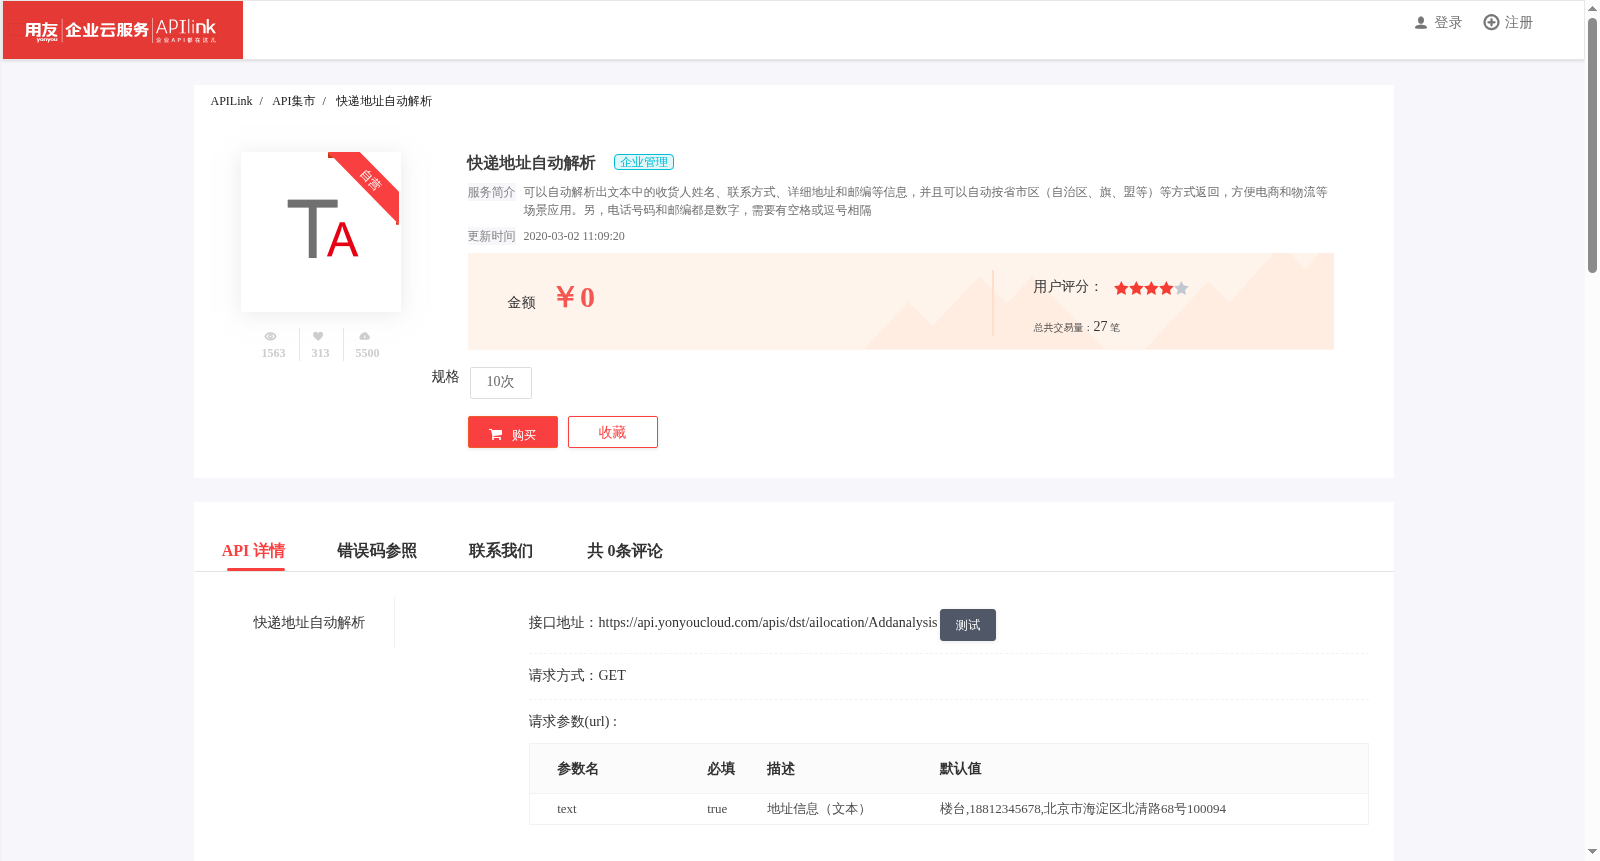Click the 总共交易量：27 笔 text

[x=1077, y=327]
